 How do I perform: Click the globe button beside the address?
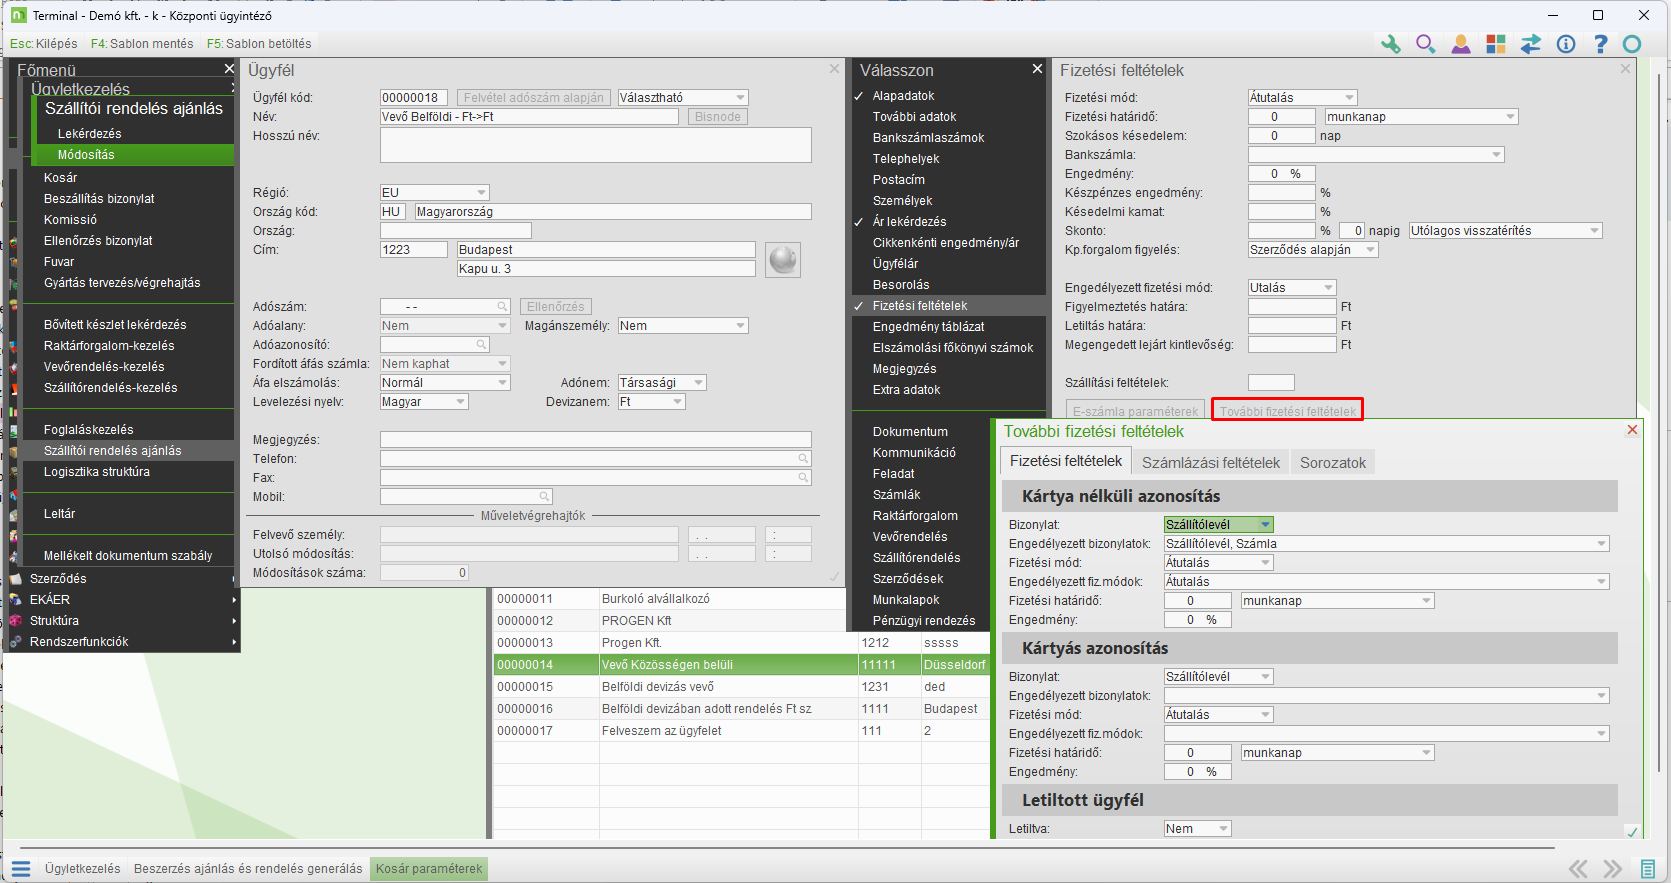tap(783, 260)
